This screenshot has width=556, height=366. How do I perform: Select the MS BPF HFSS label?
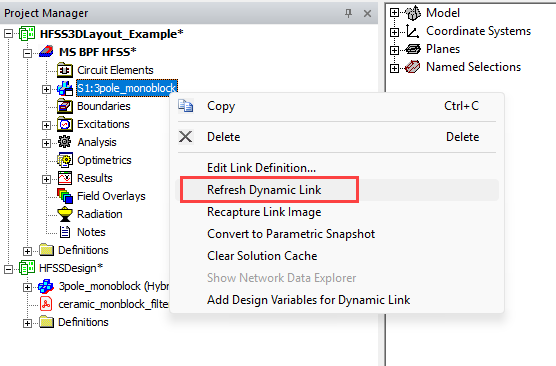(x=98, y=52)
